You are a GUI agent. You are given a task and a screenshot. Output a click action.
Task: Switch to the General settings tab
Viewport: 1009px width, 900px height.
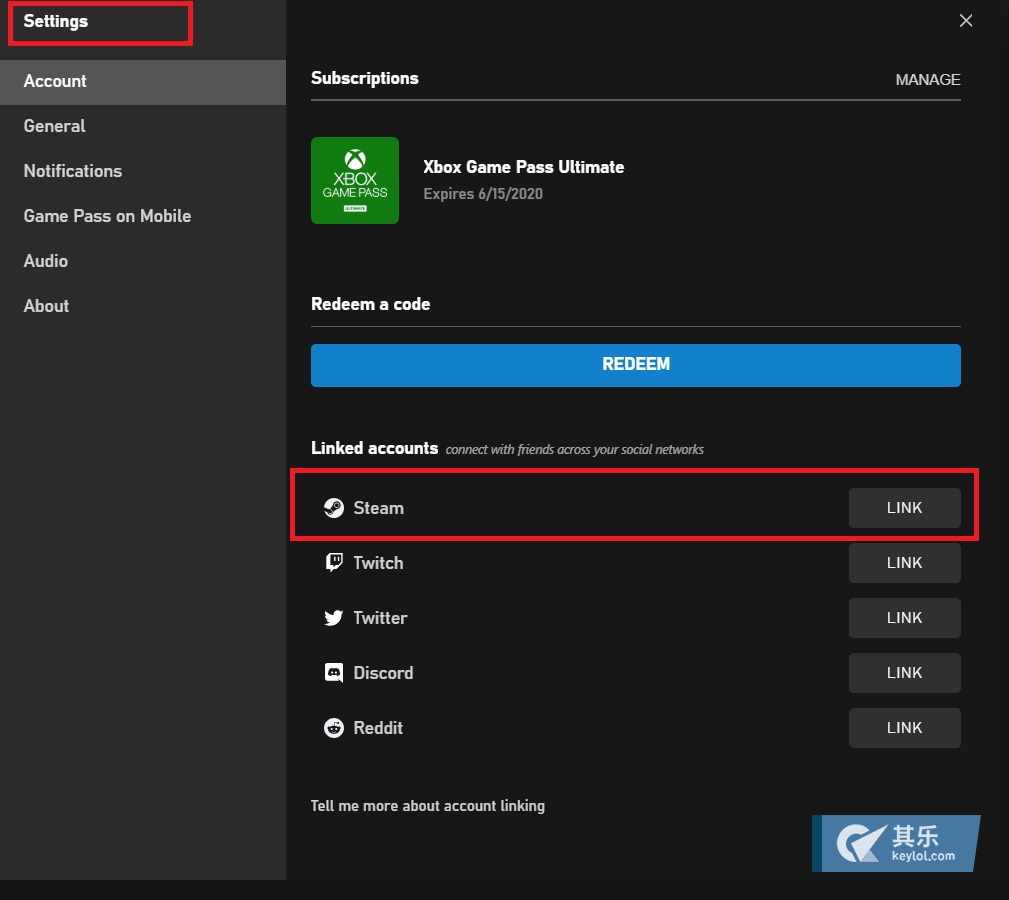tap(54, 126)
